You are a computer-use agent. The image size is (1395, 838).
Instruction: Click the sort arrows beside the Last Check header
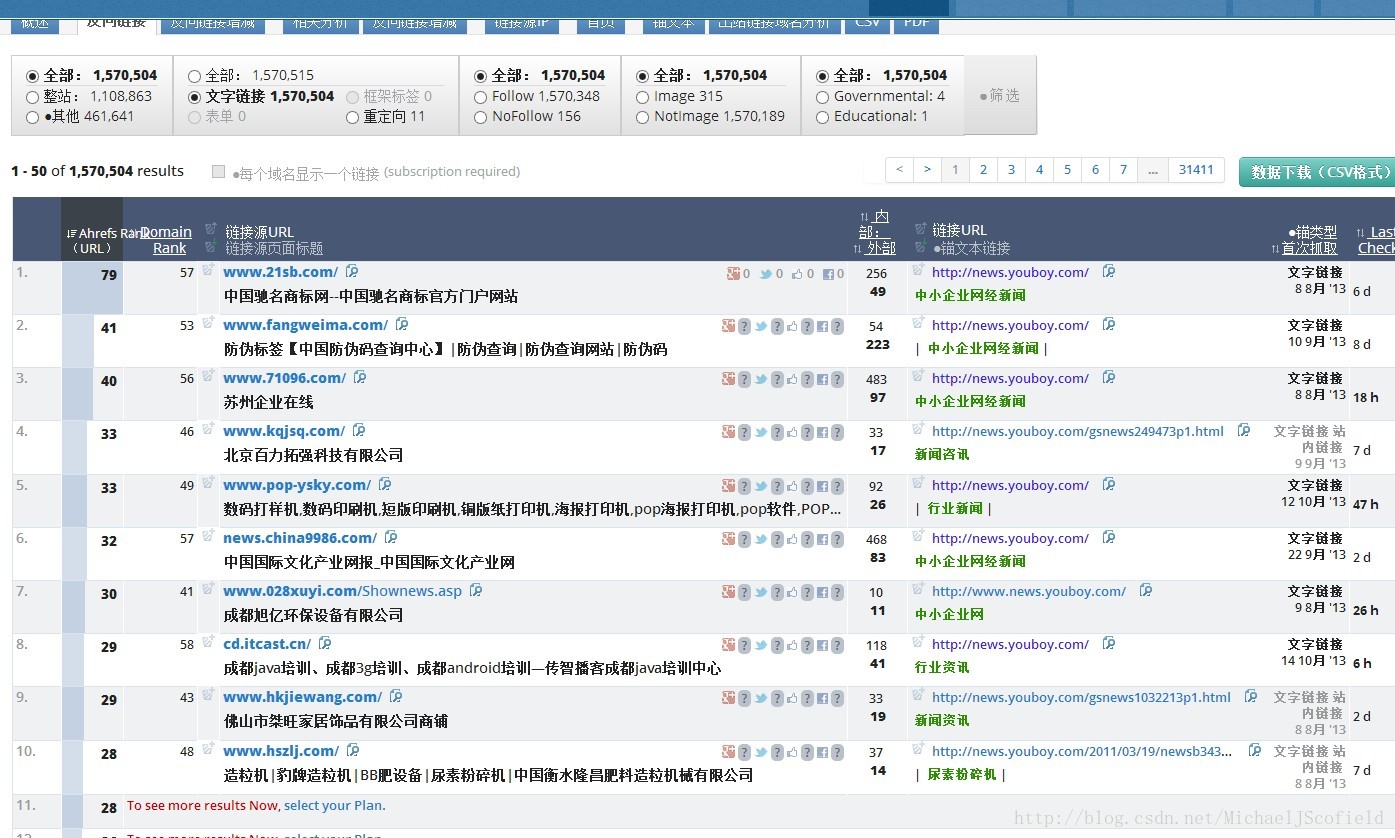click(1361, 232)
